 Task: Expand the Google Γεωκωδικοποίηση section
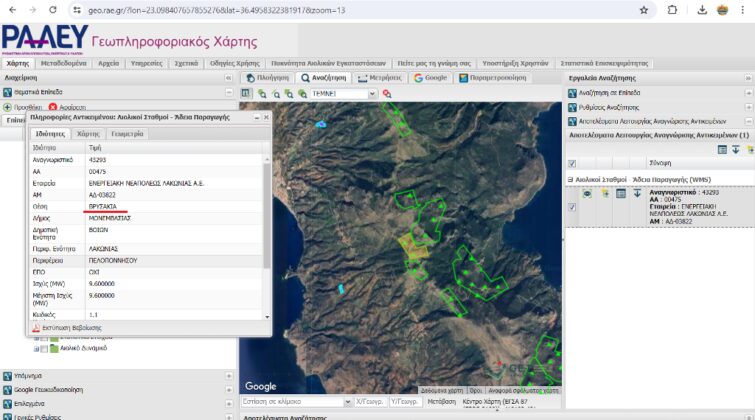tap(229, 390)
